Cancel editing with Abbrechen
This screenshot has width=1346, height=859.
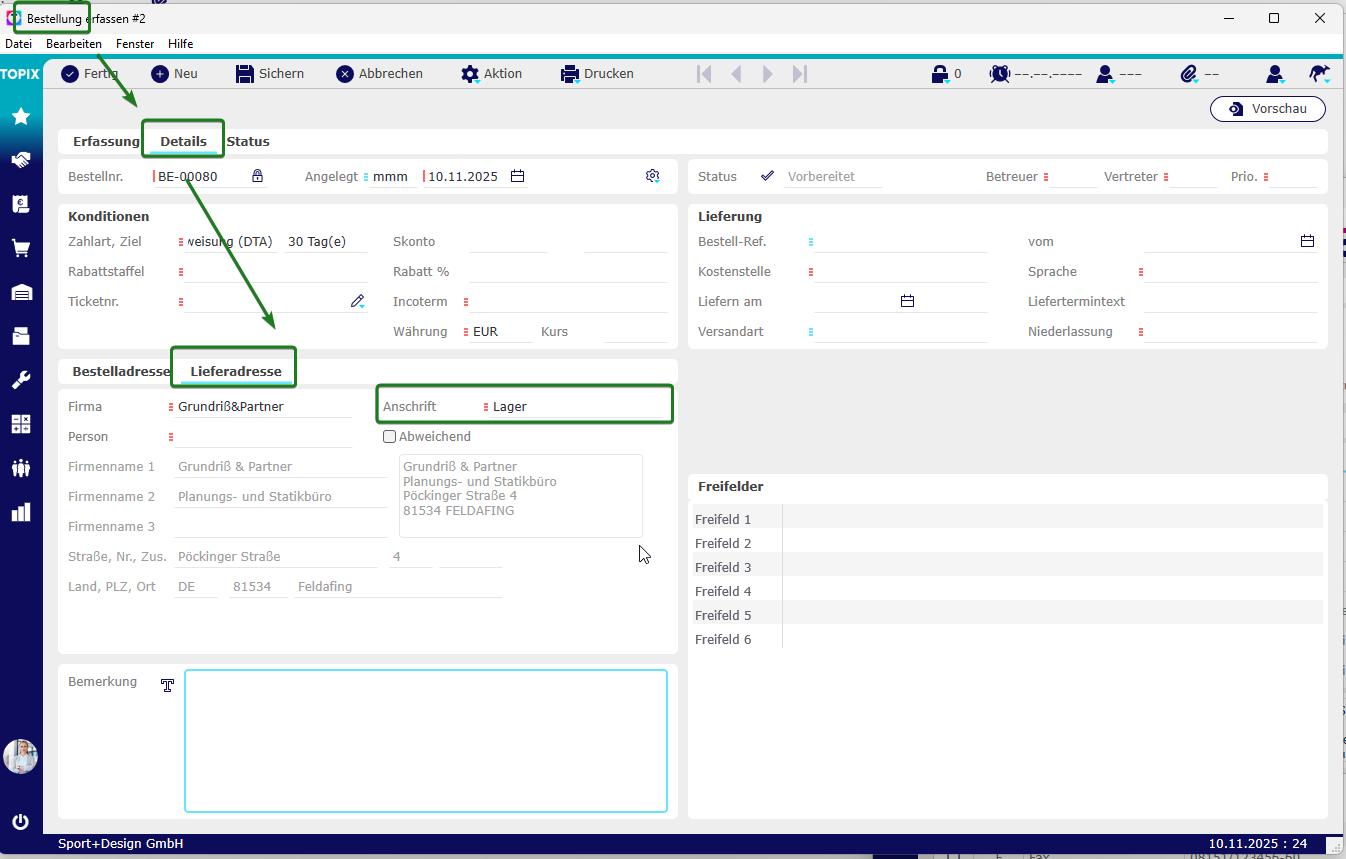coord(379,74)
